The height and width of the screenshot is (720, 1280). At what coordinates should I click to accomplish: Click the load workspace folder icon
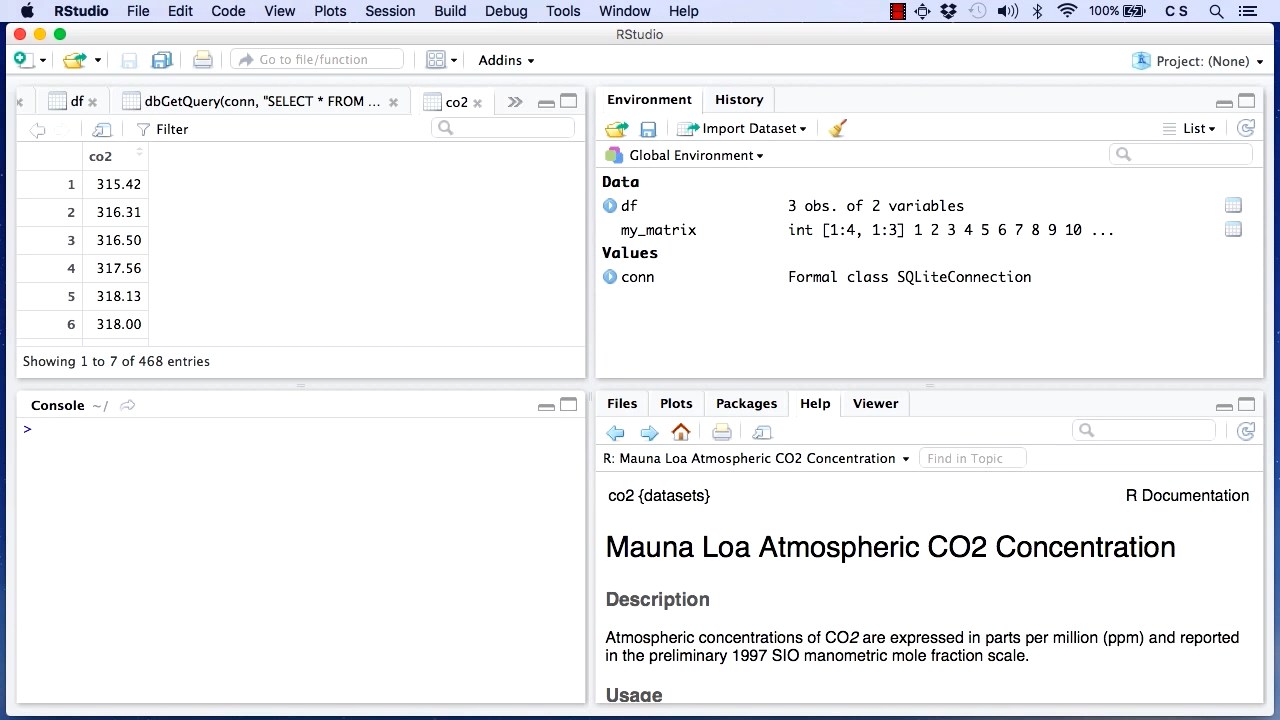click(617, 129)
